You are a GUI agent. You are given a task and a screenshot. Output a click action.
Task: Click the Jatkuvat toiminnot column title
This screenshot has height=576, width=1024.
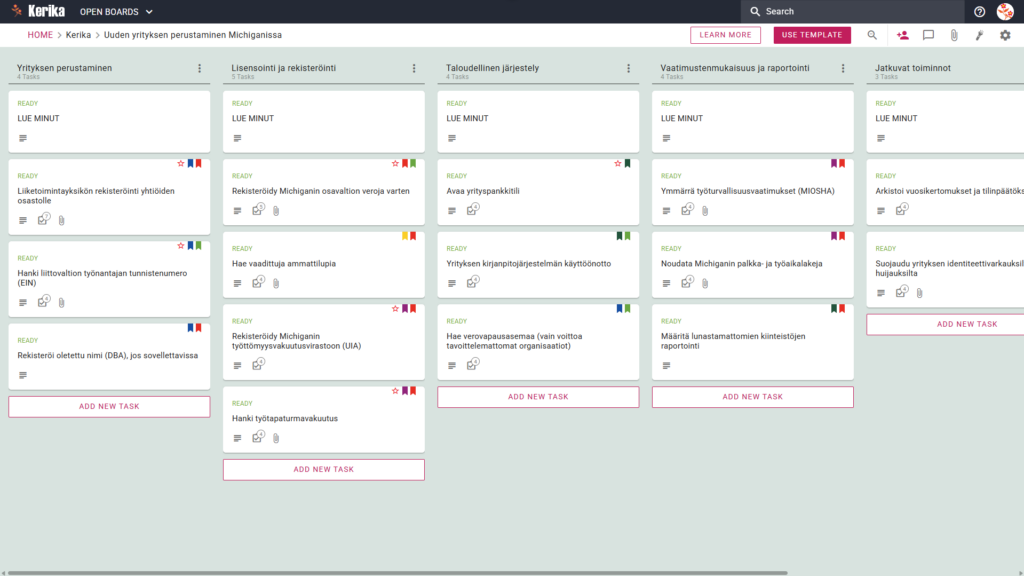[913, 68]
